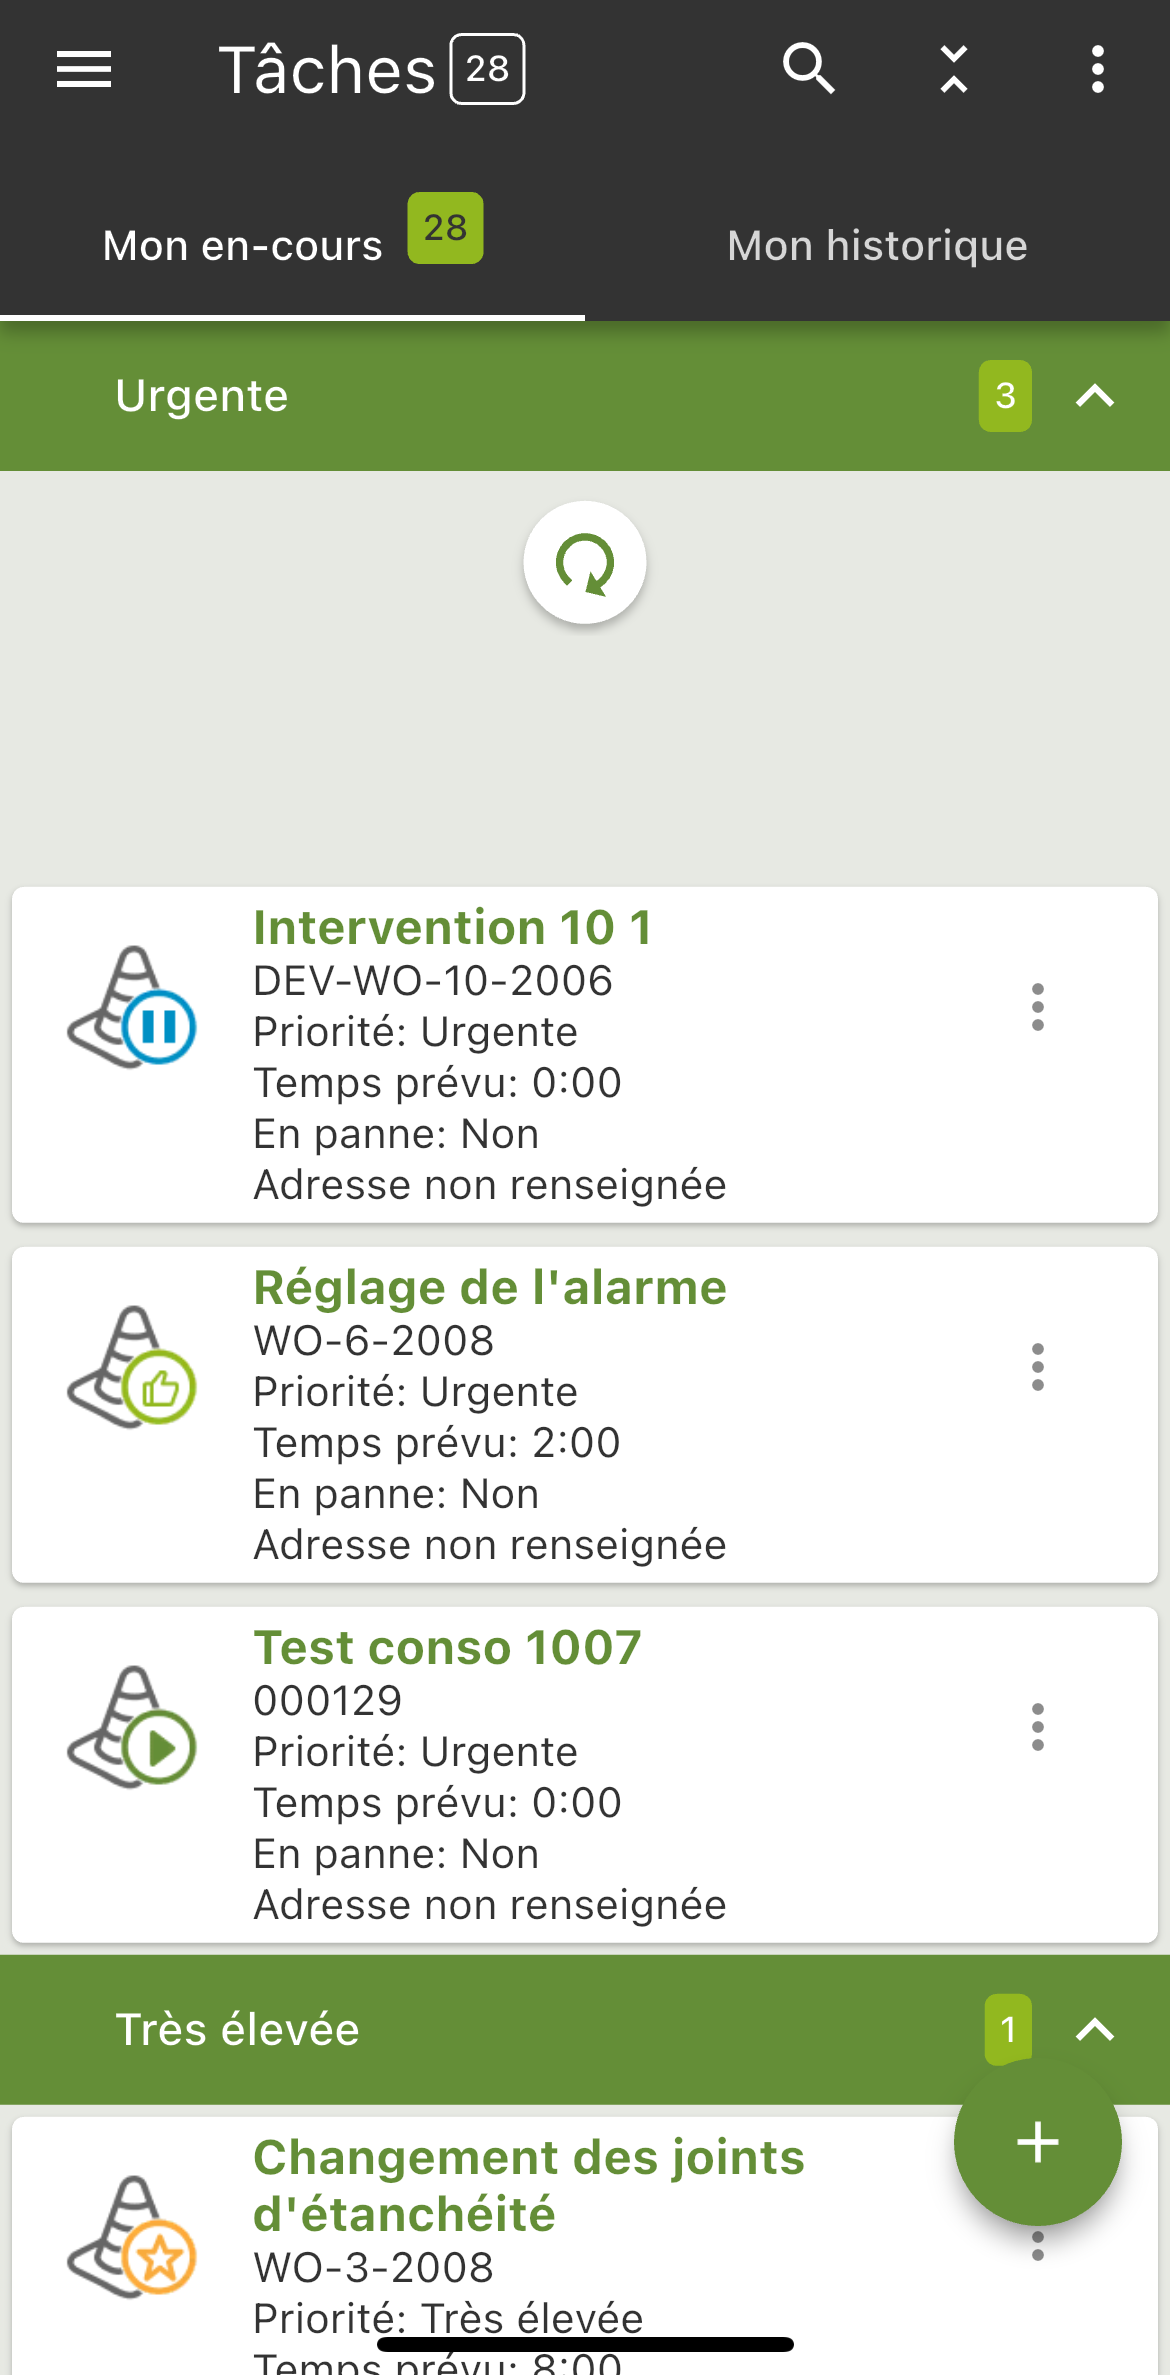Image resolution: width=1170 pixels, height=2375 pixels.
Task: Open options menu for Réglage de l'alarme
Action: point(1038,1367)
